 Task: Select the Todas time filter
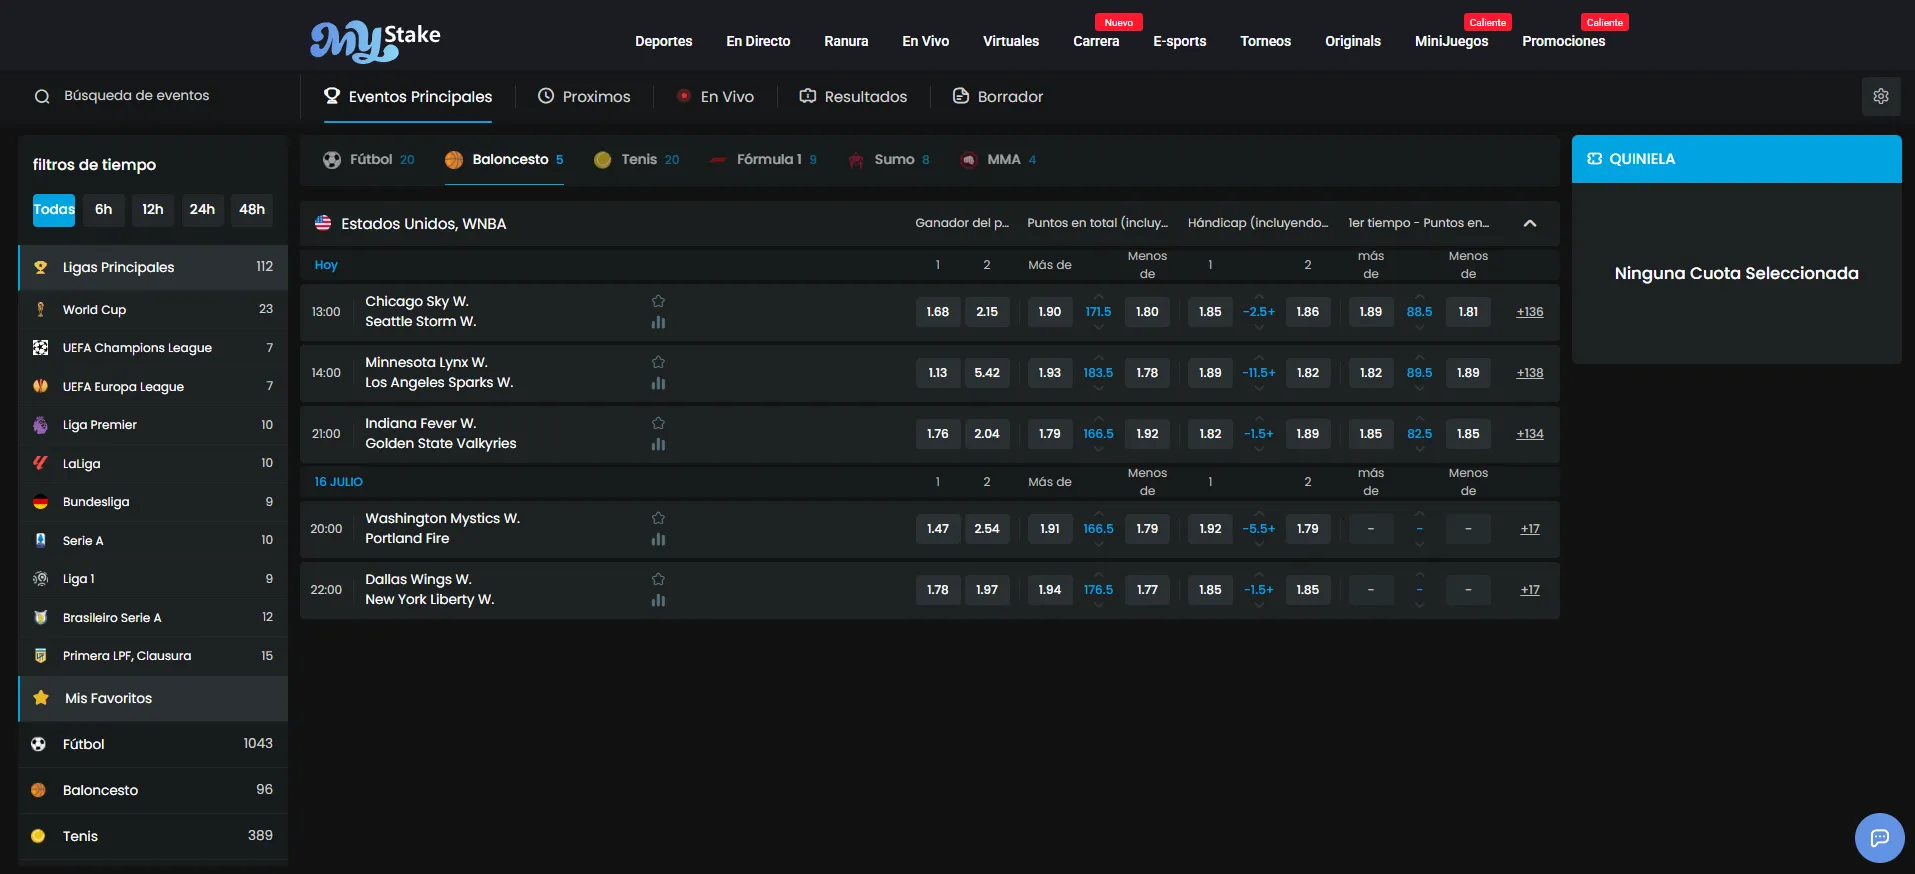54,209
